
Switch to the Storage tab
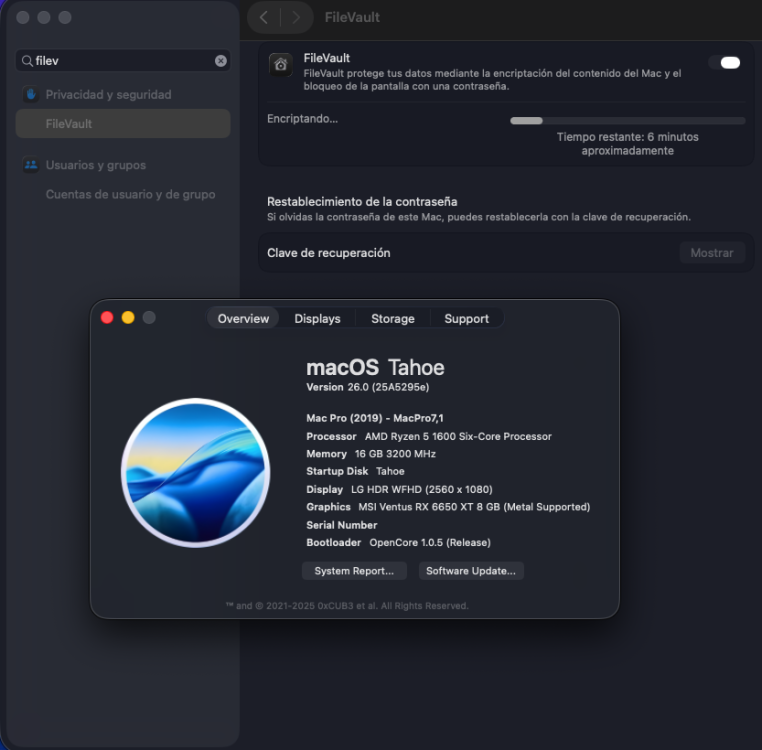tap(393, 318)
